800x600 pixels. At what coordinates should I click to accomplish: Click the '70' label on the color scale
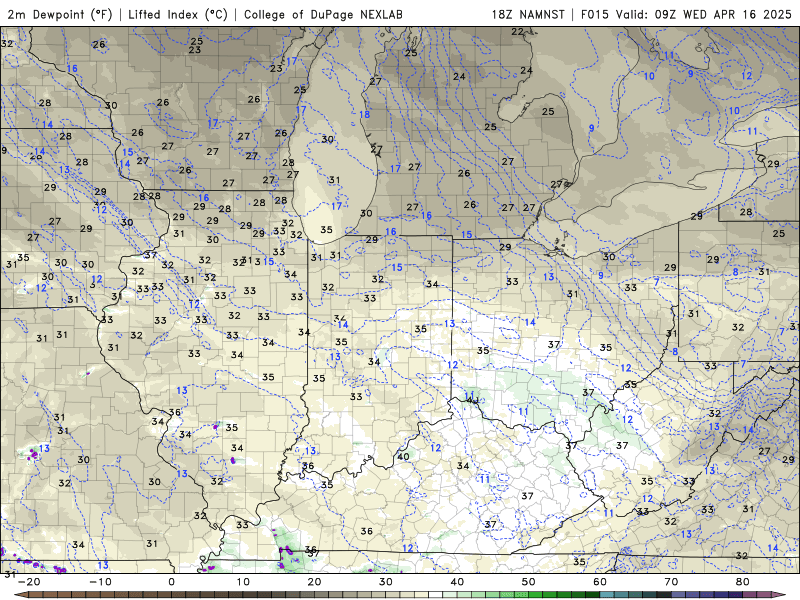671,582
